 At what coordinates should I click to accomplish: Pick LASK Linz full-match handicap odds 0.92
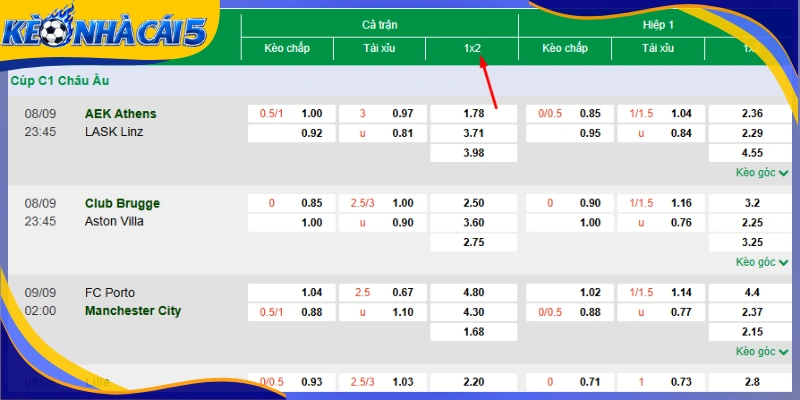tap(292, 134)
